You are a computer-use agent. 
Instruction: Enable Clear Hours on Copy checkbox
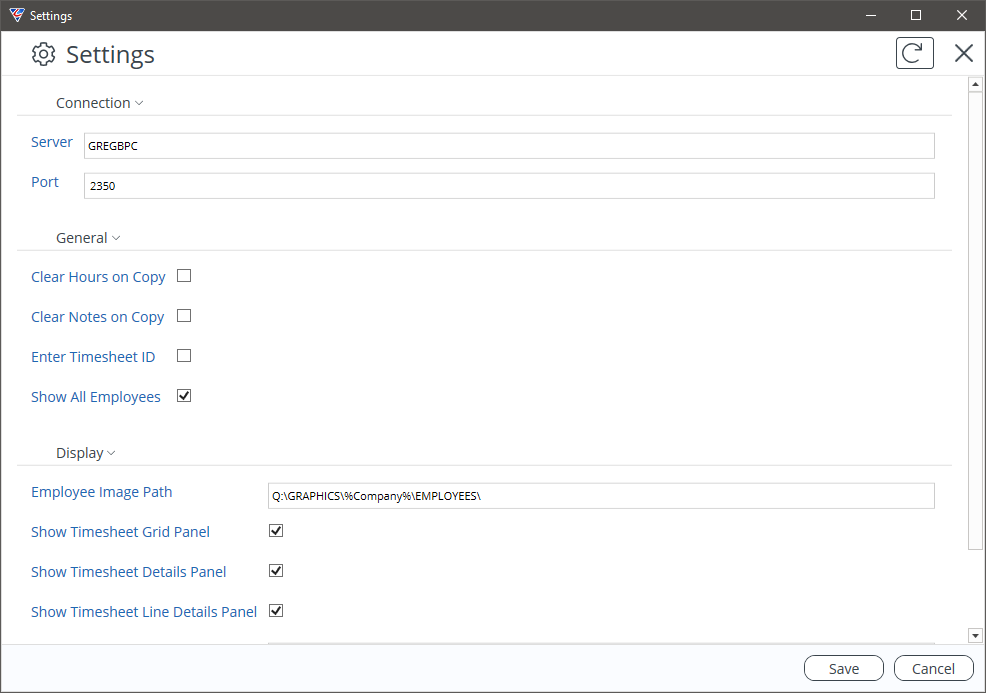point(184,275)
